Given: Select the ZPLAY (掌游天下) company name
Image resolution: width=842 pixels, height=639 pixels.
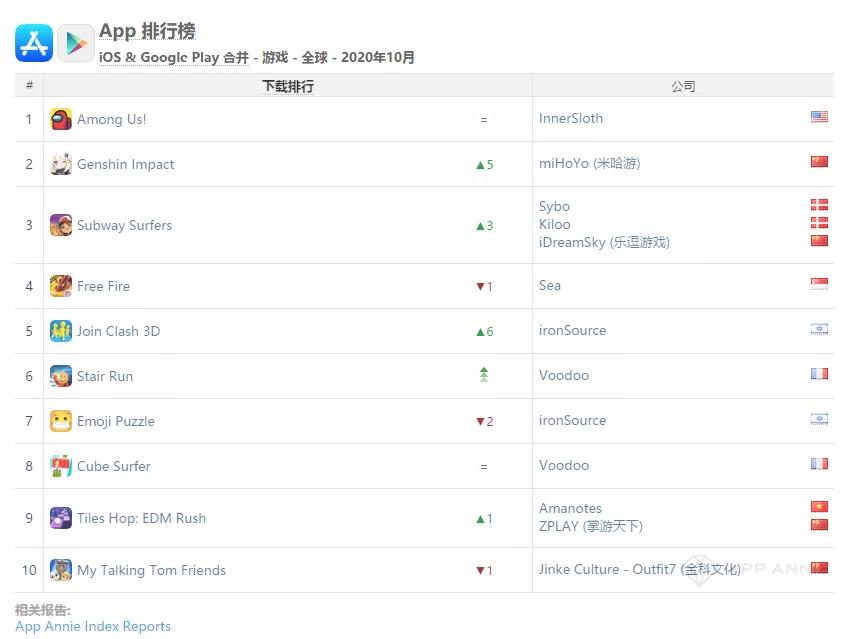Looking at the screenshot, I should [x=591, y=526].
